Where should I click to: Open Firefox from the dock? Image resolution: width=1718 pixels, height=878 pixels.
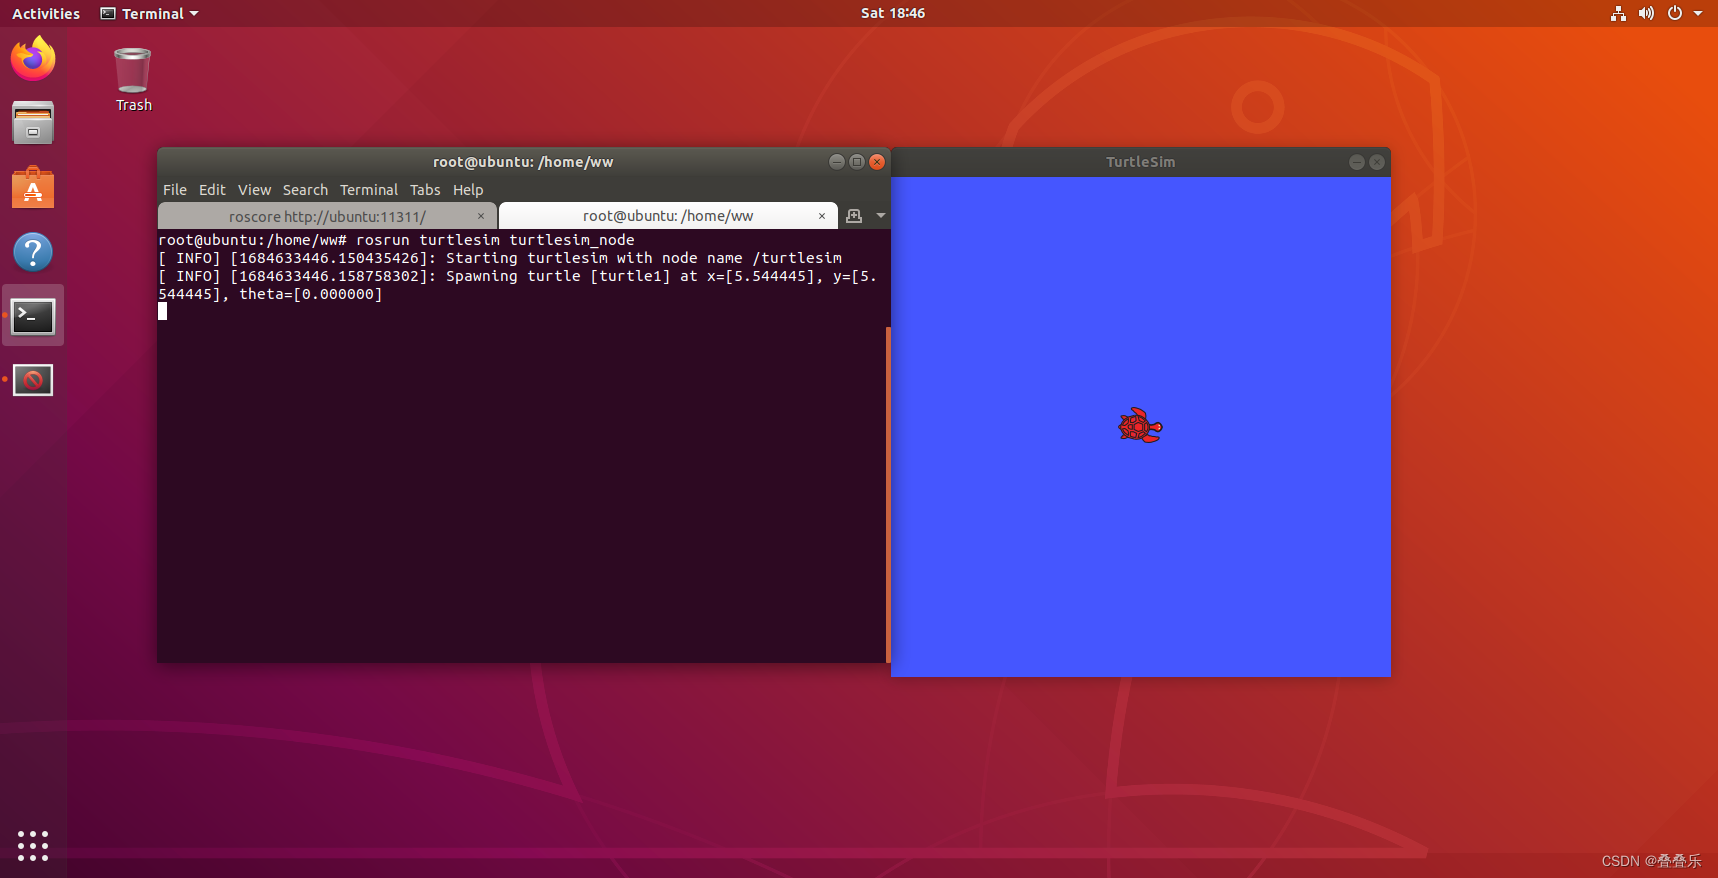33,59
